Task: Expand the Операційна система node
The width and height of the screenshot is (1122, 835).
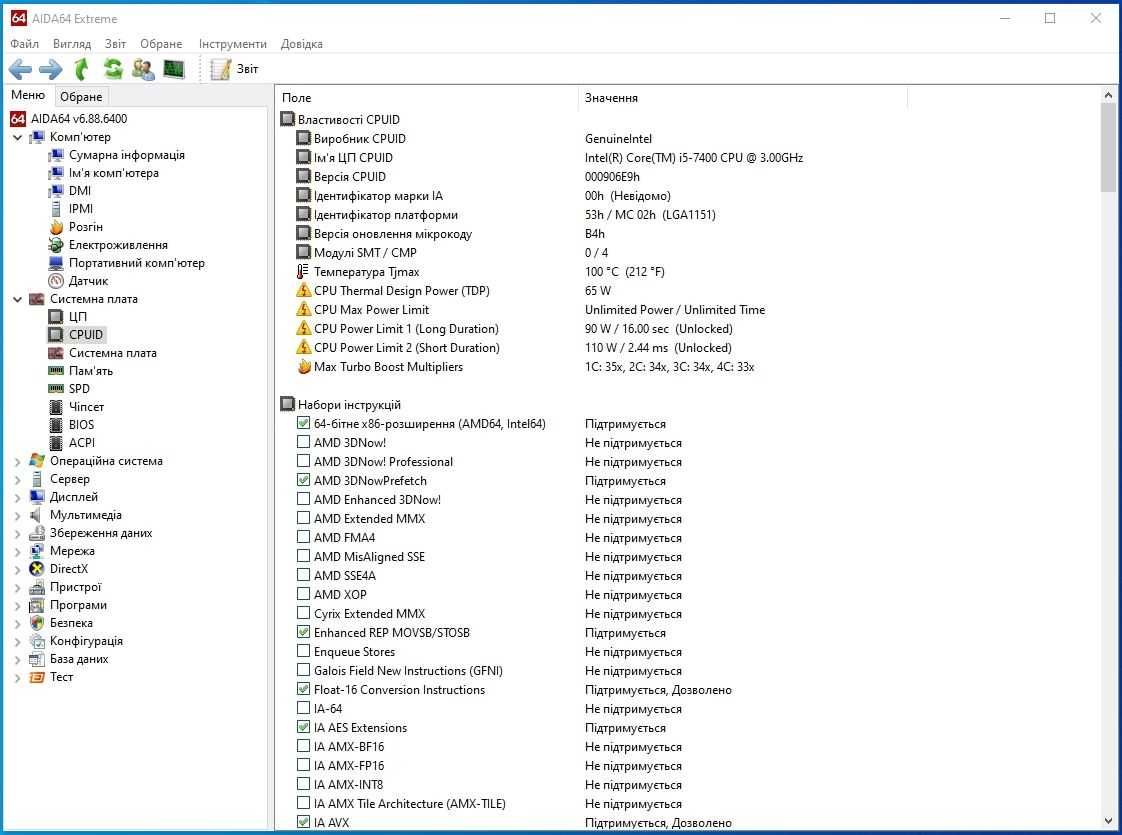Action: point(17,462)
